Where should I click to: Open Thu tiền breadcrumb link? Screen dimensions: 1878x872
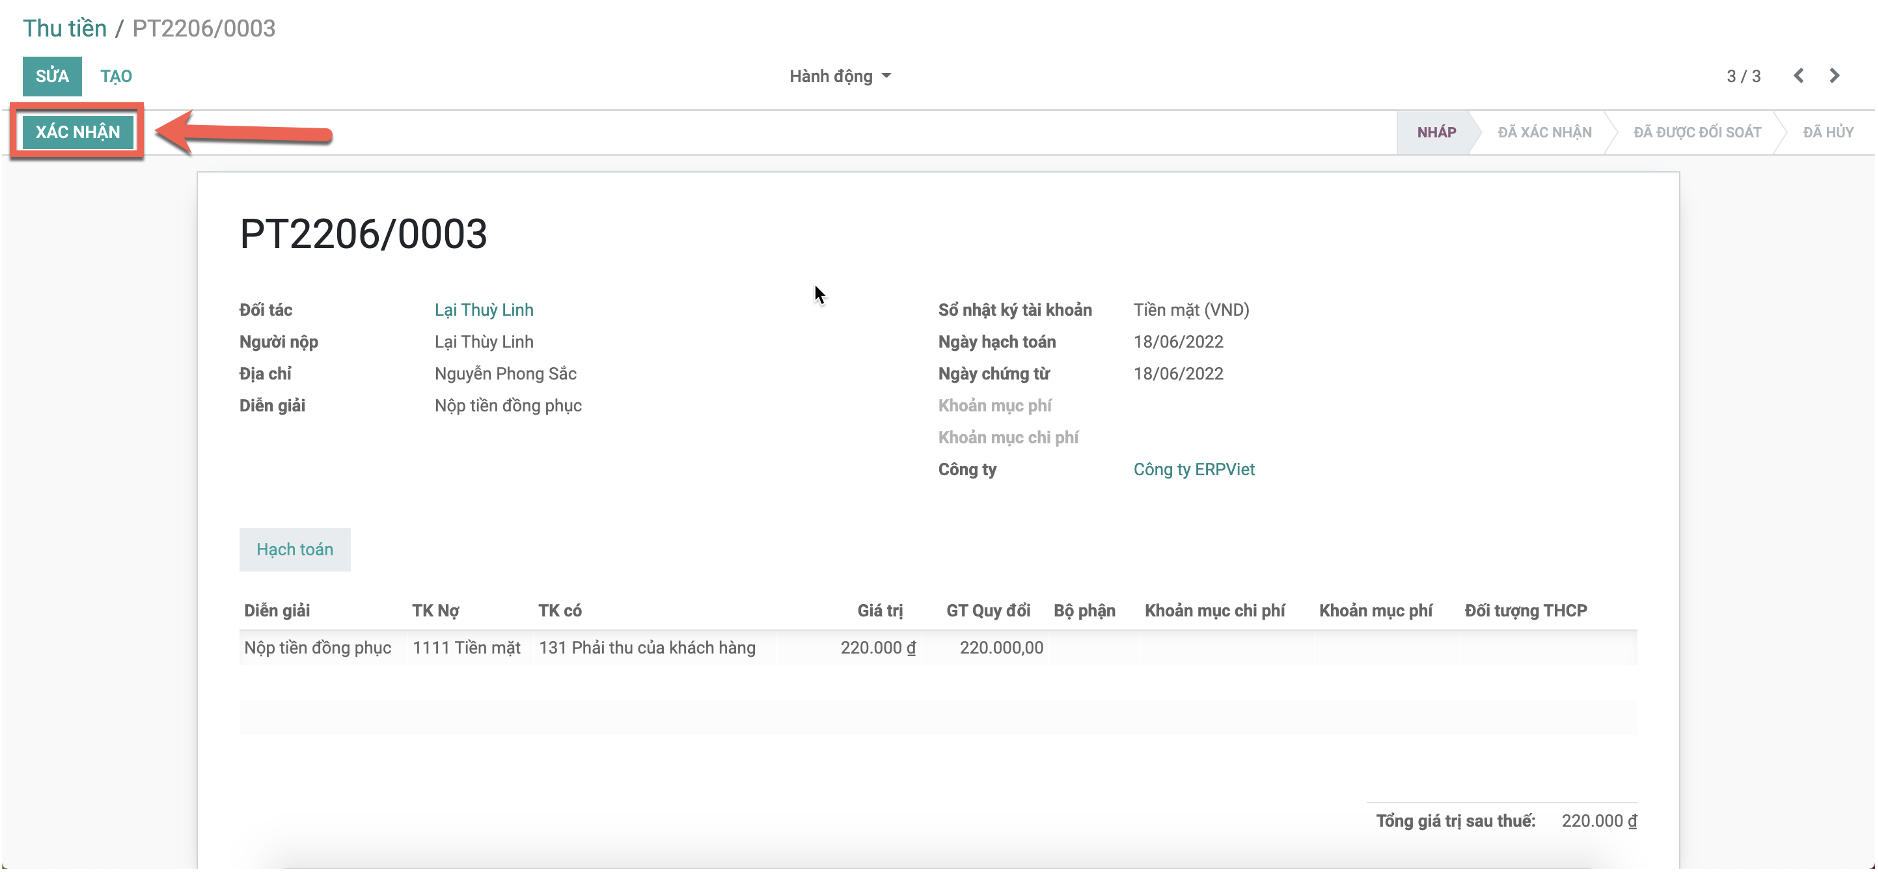[x=65, y=28]
